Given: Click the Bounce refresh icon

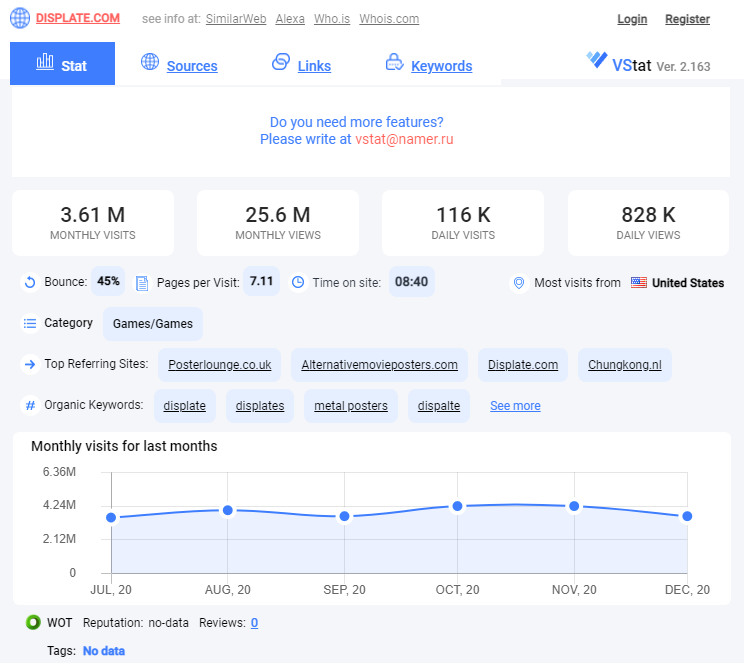Looking at the screenshot, I should coord(30,282).
